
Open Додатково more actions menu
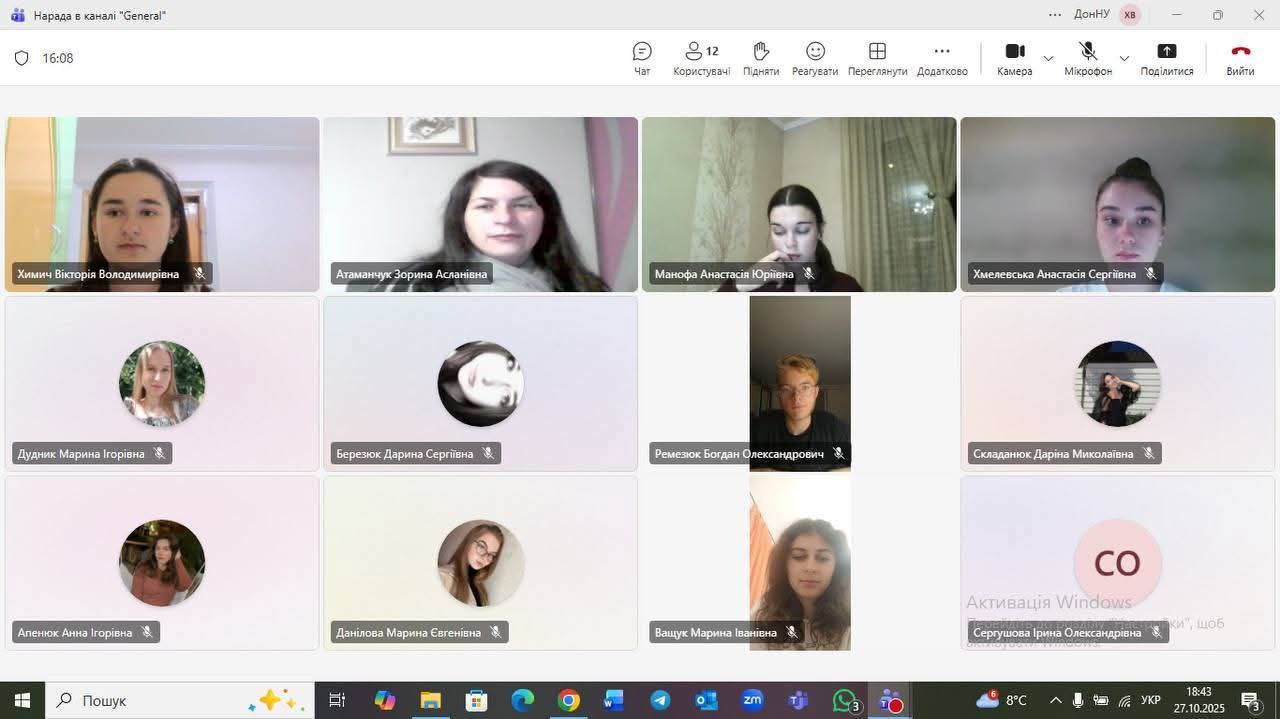pyautogui.click(x=942, y=58)
